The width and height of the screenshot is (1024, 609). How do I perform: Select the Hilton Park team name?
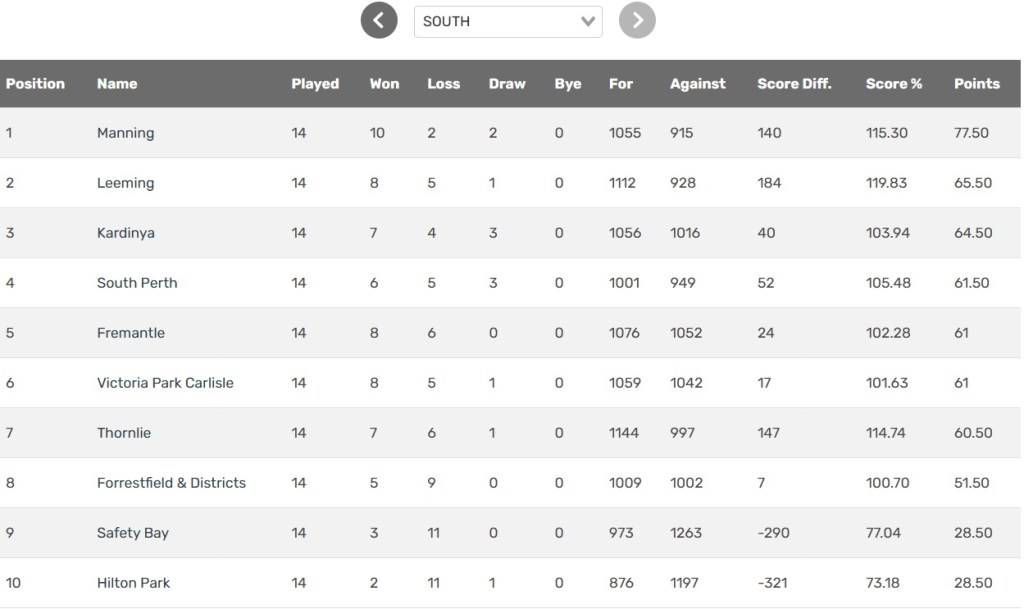[133, 583]
